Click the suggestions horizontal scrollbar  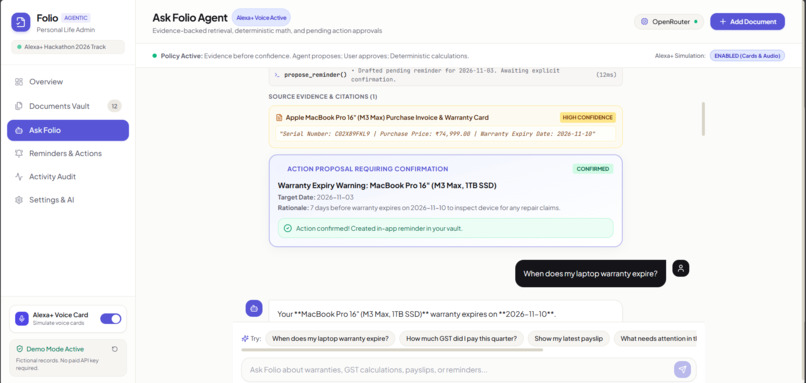(392, 350)
